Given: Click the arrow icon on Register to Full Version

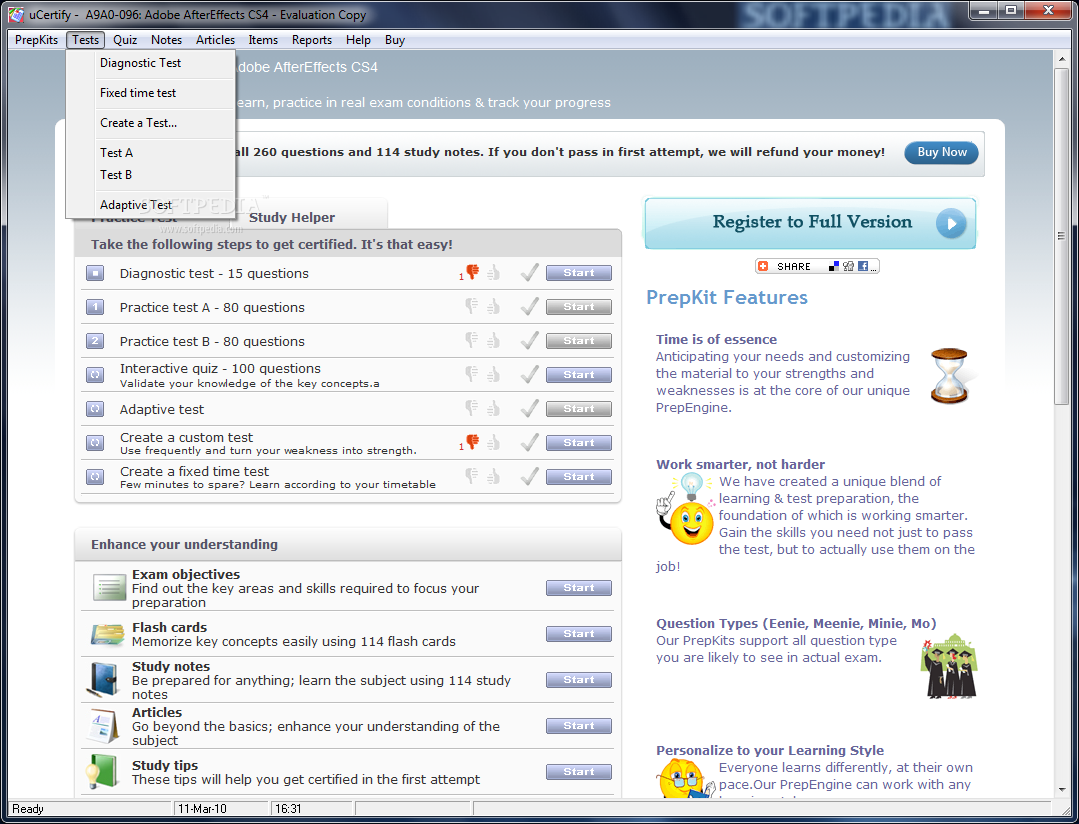Looking at the screenshot, I should 951,223.
